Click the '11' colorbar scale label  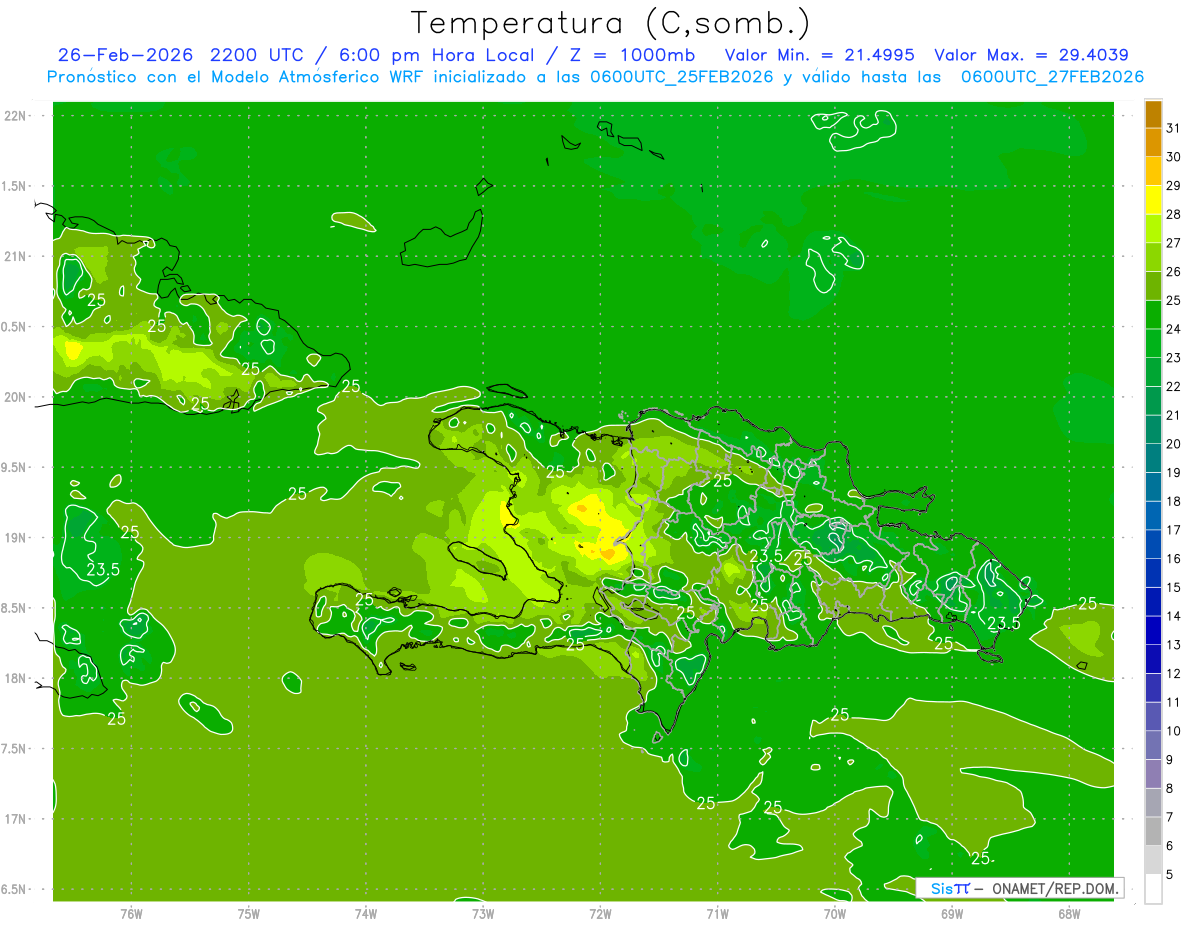pyautogui.click(x=1173, y=702)
